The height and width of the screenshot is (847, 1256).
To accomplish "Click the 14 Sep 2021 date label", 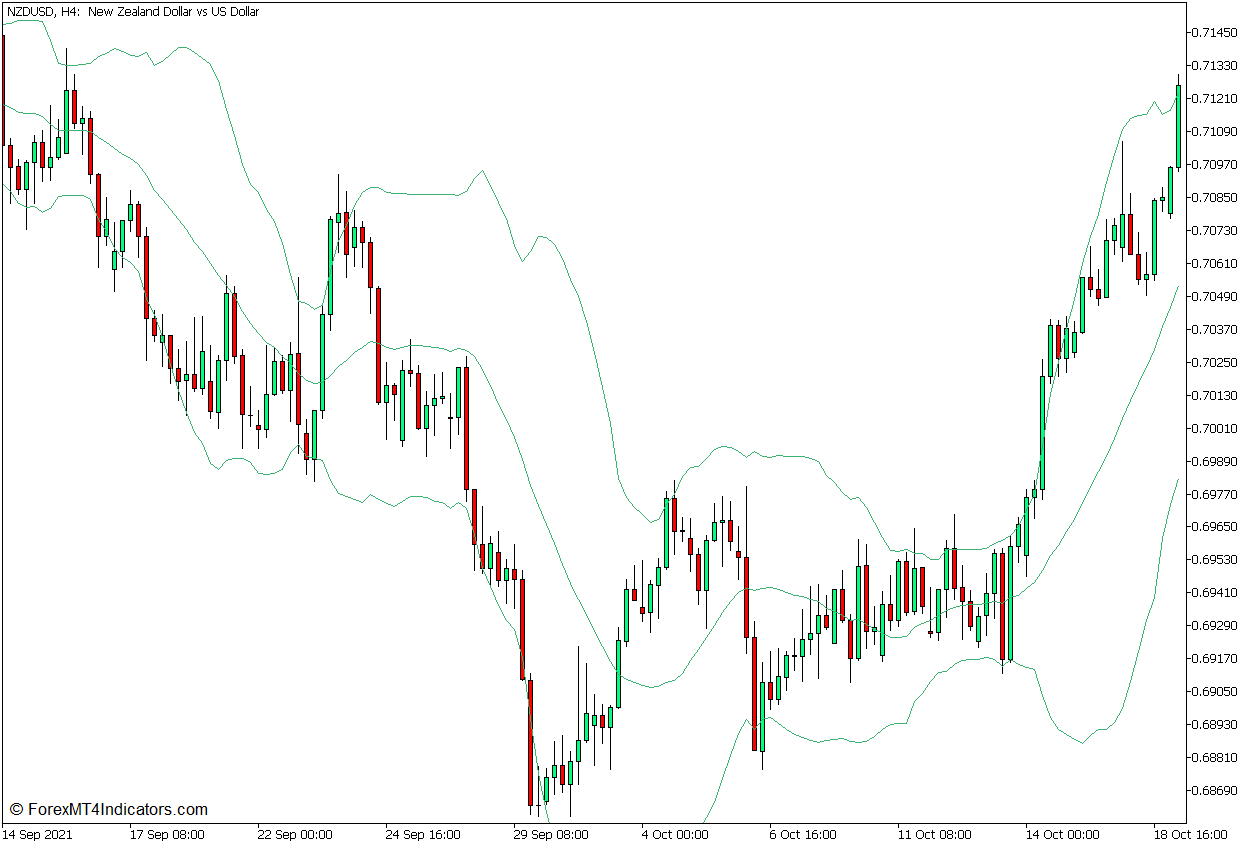I will coord(39,832).
